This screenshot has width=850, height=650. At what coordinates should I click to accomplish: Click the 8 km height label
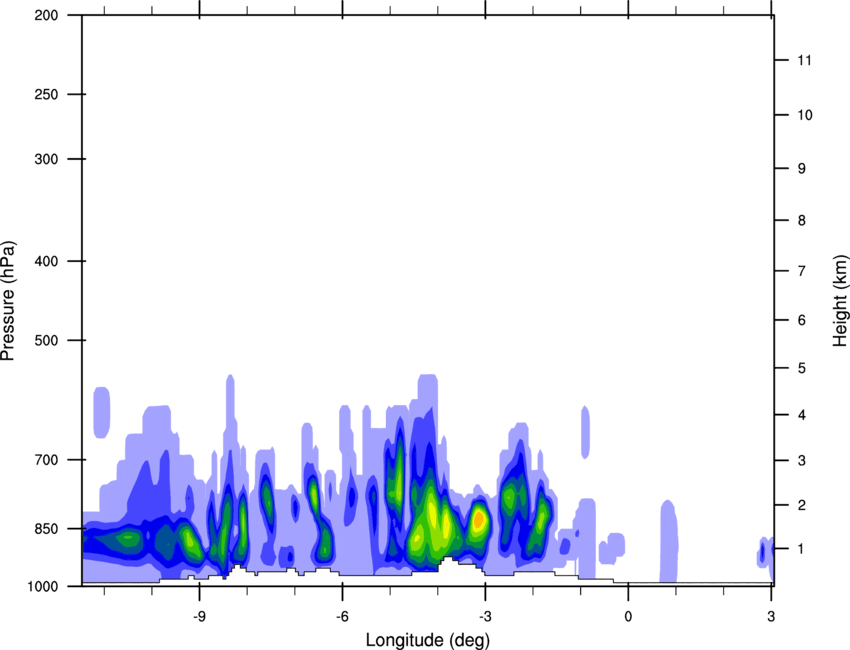[802, 220]
